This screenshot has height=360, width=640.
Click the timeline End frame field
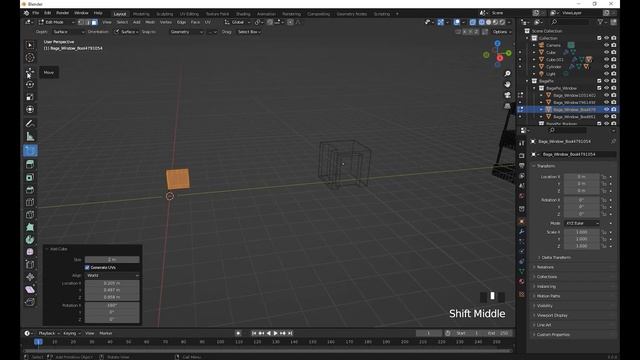(x=499, y=333)
